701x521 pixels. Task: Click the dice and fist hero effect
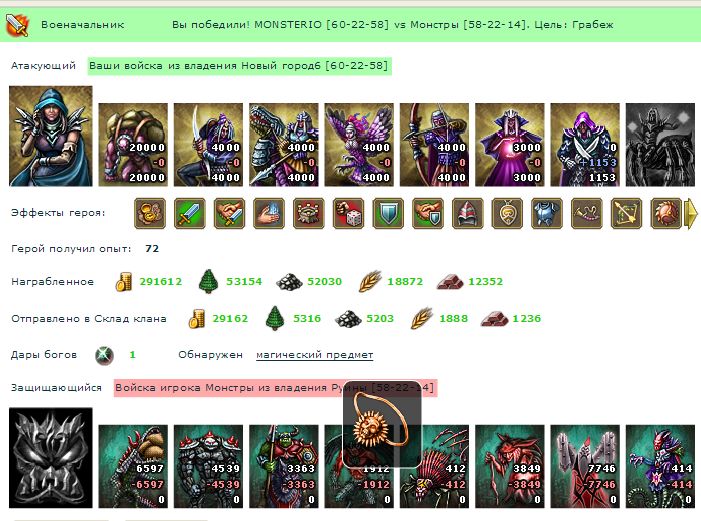tap(349, 213)
